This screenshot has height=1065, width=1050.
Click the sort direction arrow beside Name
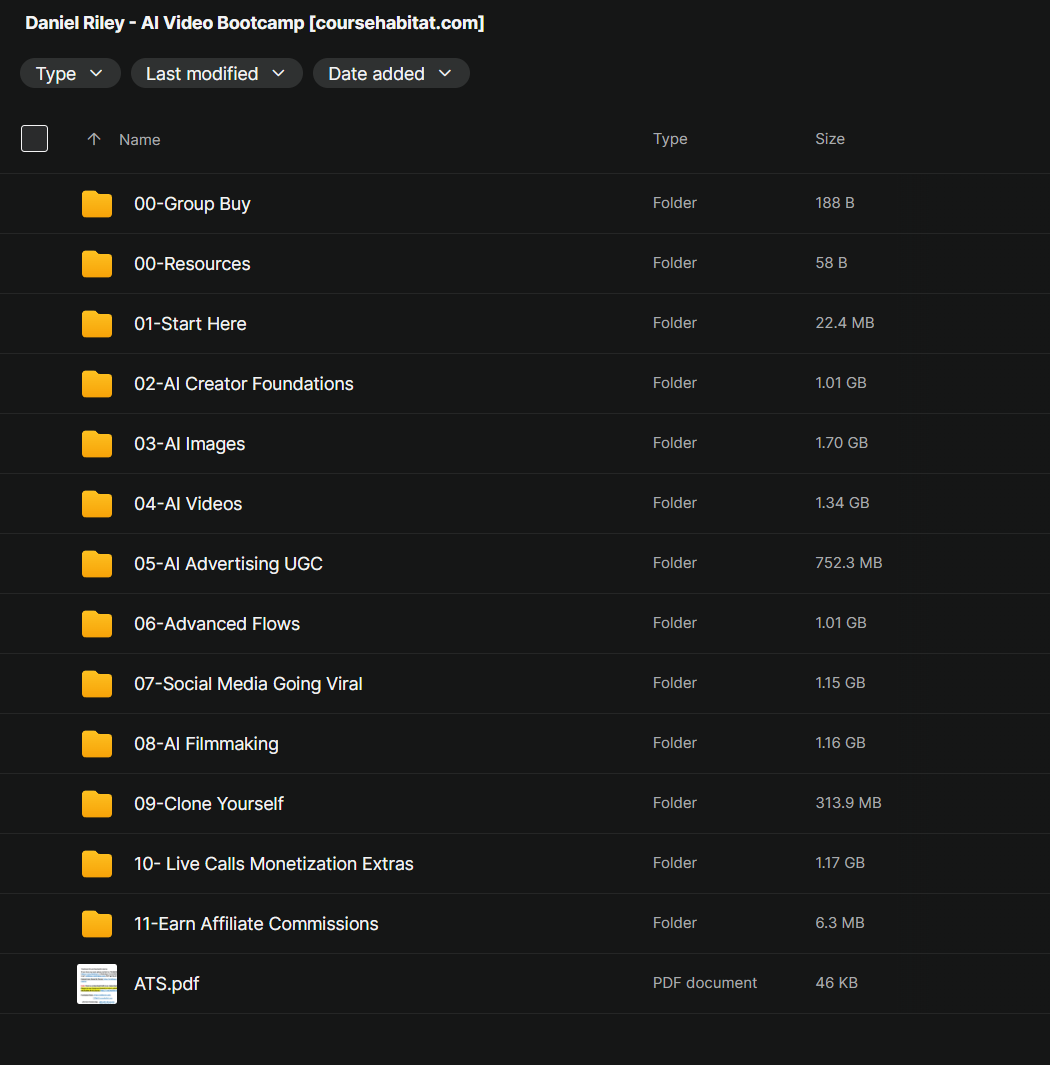[94, 139]
